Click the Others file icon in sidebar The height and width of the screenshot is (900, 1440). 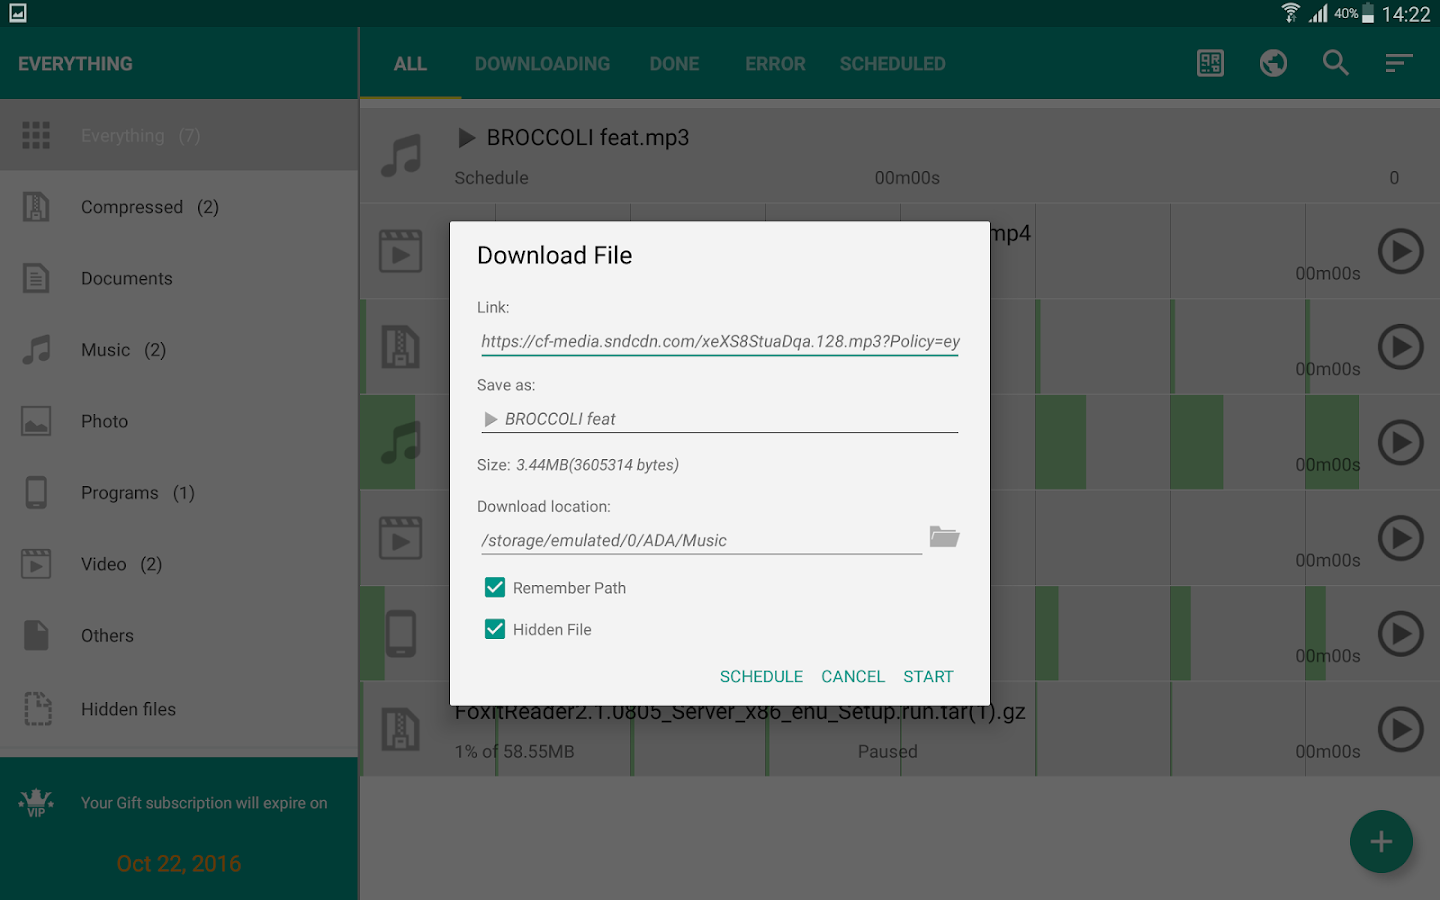click(x=36, y=635)
